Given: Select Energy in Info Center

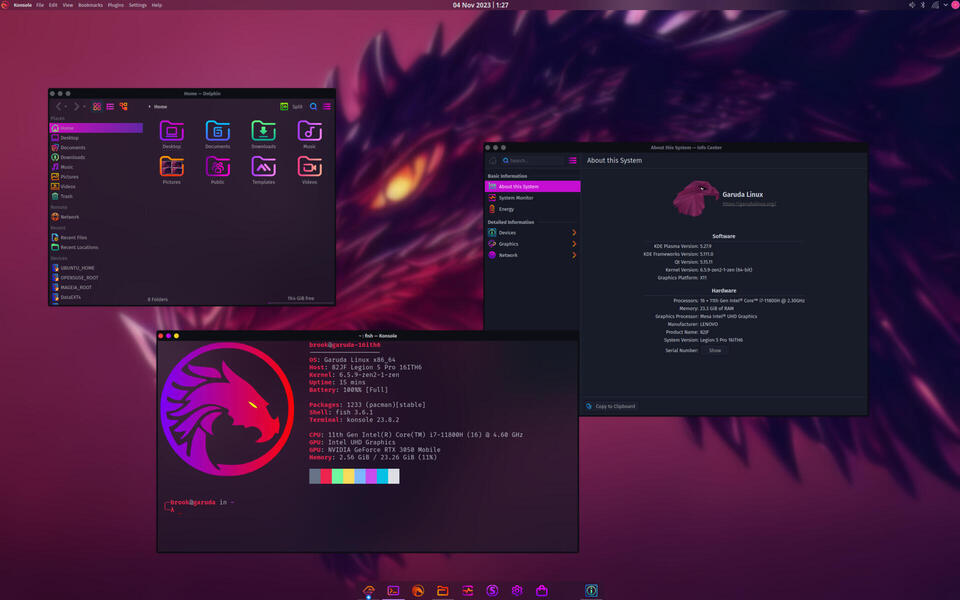Looking at the screenshot, I should pos(533,209).
